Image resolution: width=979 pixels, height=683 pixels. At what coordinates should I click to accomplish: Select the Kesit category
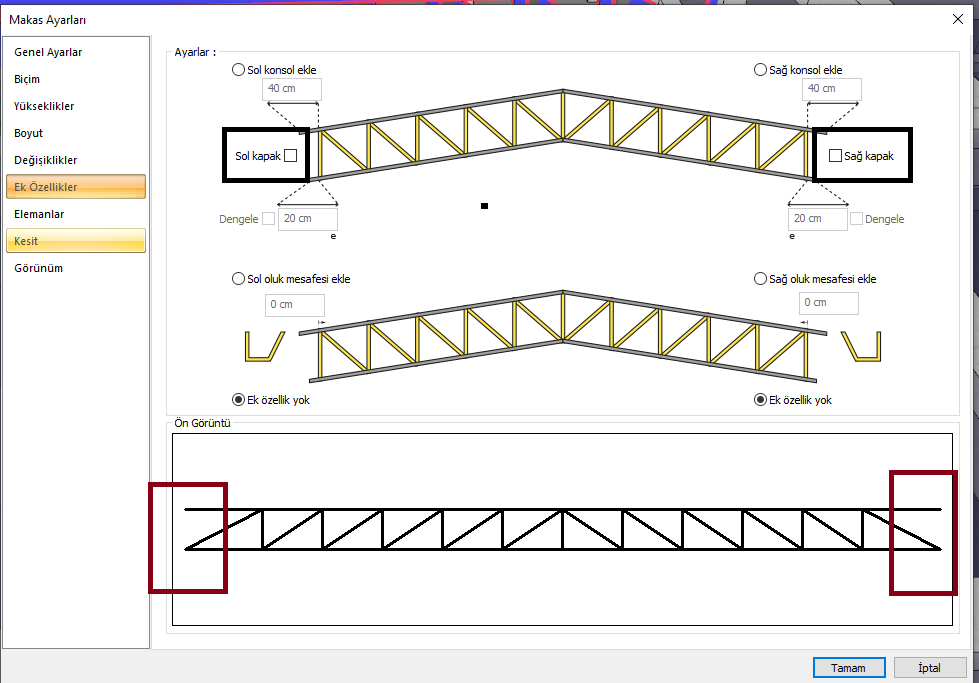click(26, 241)
